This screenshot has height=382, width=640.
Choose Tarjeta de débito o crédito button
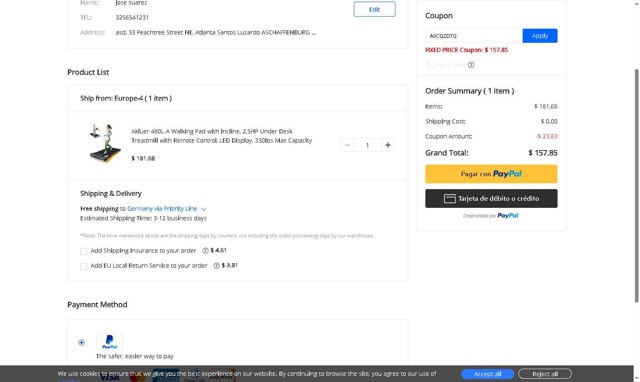click(491, 198)
